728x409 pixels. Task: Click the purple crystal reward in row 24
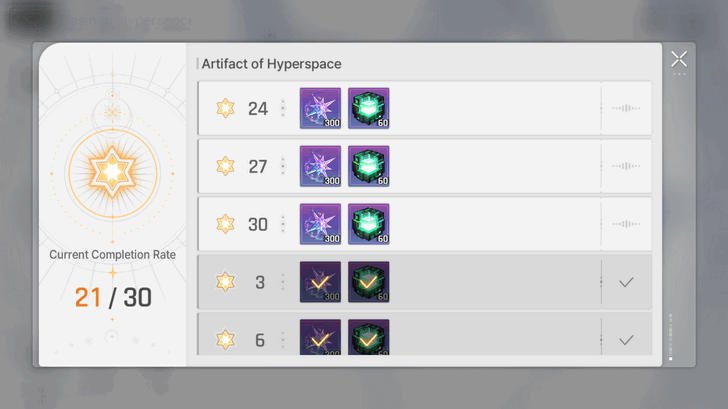(320, 108)
